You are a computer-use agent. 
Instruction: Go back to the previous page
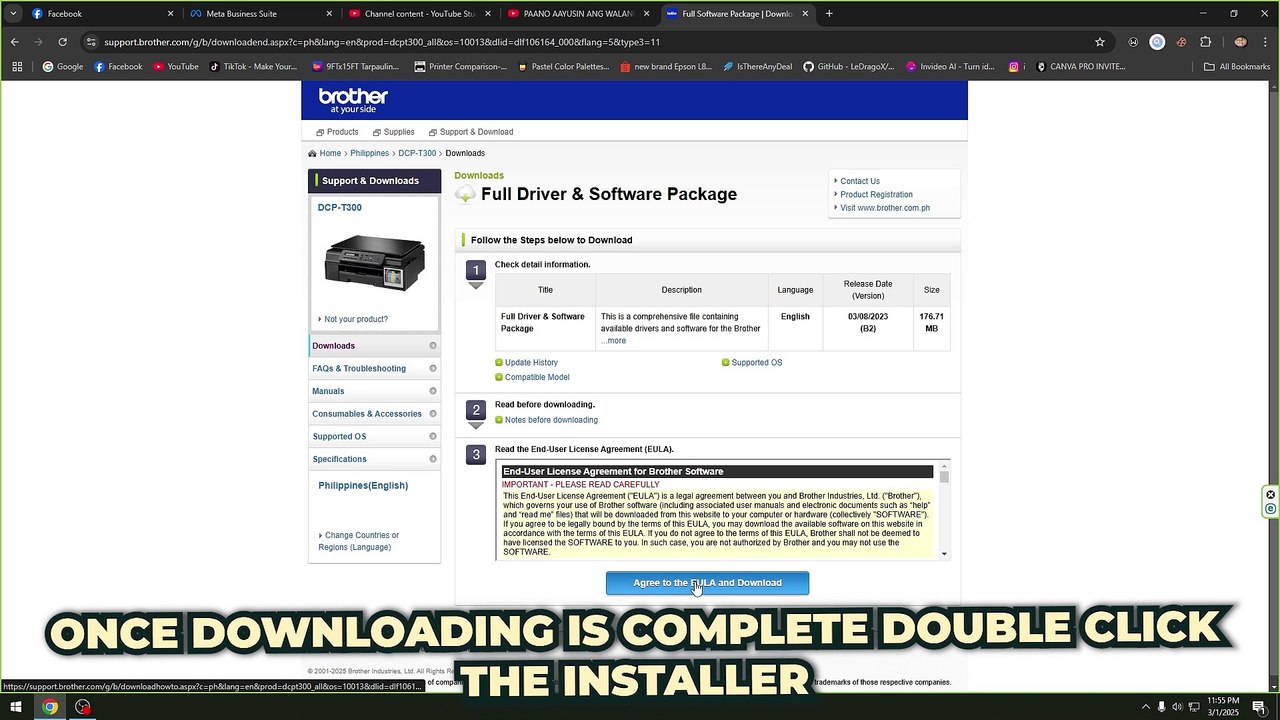[14, 42]
